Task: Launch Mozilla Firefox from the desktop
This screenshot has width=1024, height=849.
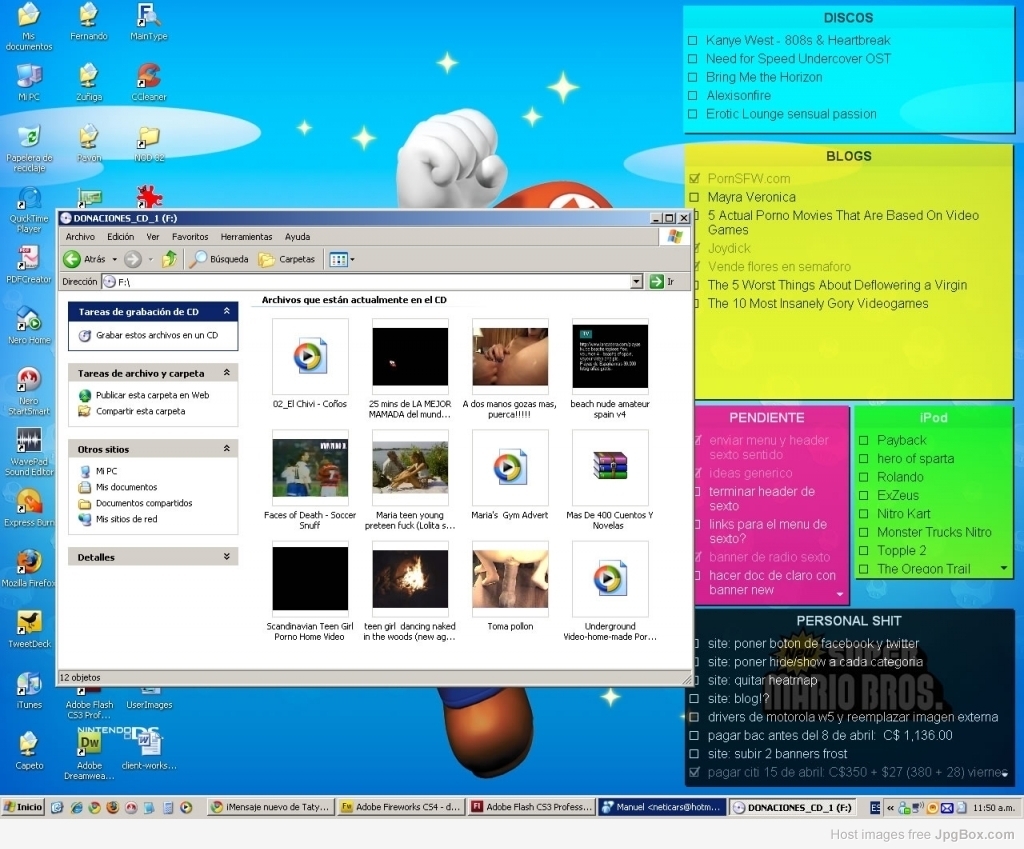Action: (29, 568)
